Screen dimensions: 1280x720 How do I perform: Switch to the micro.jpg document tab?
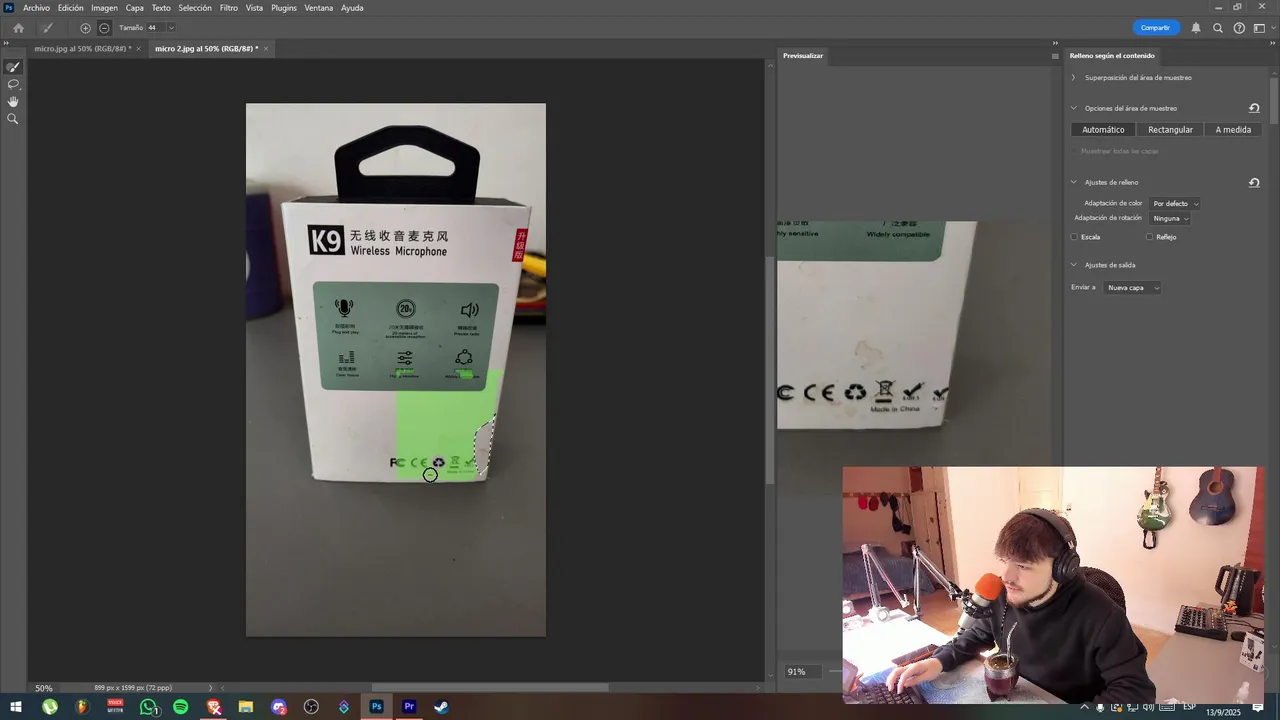coord(82,49)
